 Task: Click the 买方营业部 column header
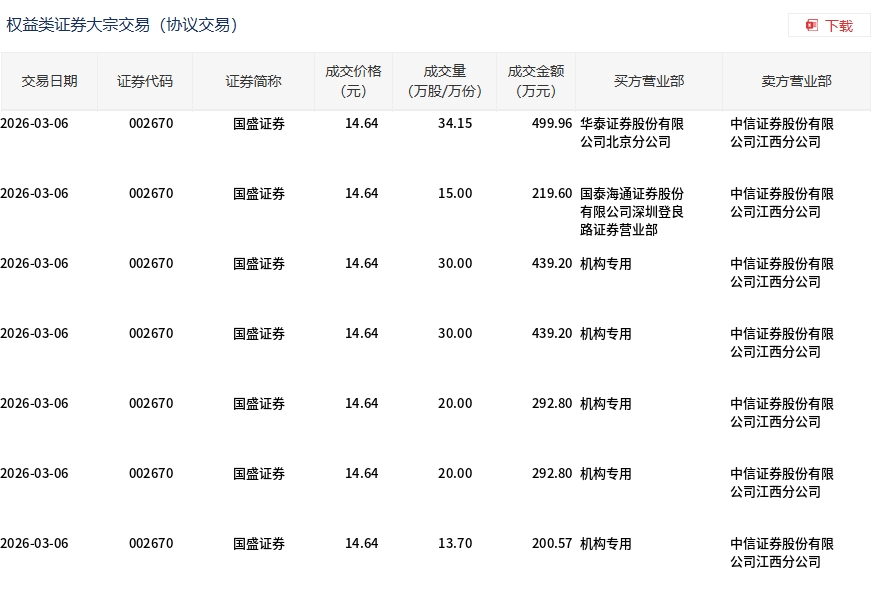click(x=649, y=81)
